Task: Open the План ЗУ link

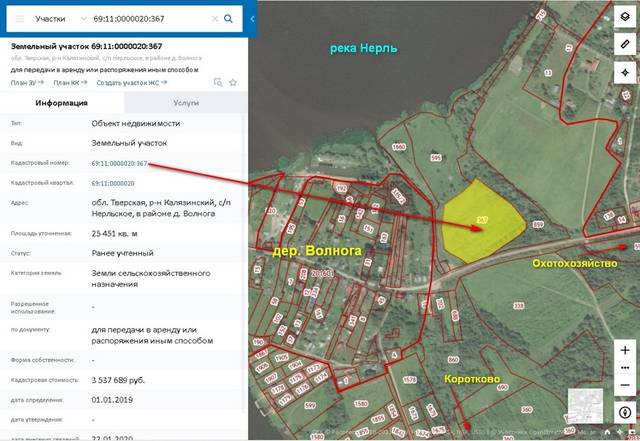Action: [x=27, y=82]
